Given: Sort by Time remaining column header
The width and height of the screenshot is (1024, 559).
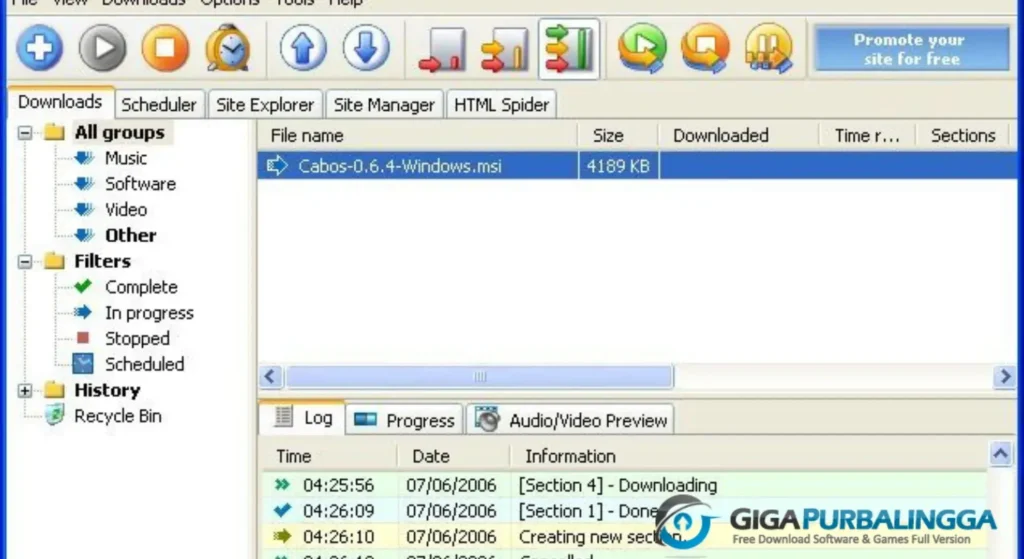Looking at the screenshot, I should pos(867,136).
